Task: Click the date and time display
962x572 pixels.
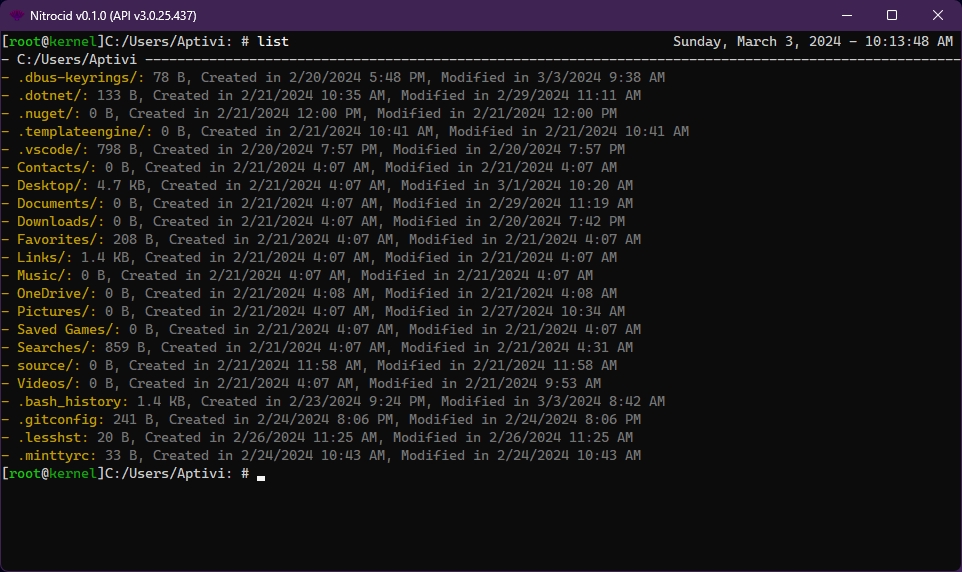Action: coord(812,42)
